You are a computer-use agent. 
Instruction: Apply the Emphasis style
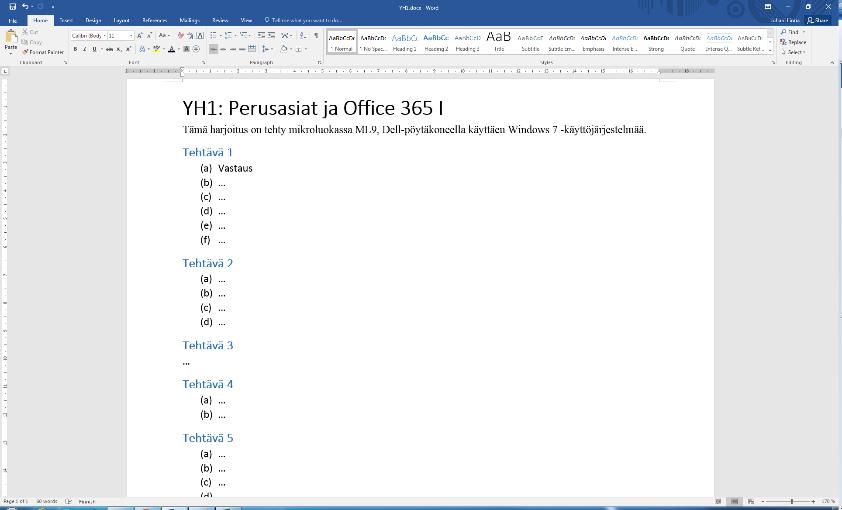(x=593, y=42)
